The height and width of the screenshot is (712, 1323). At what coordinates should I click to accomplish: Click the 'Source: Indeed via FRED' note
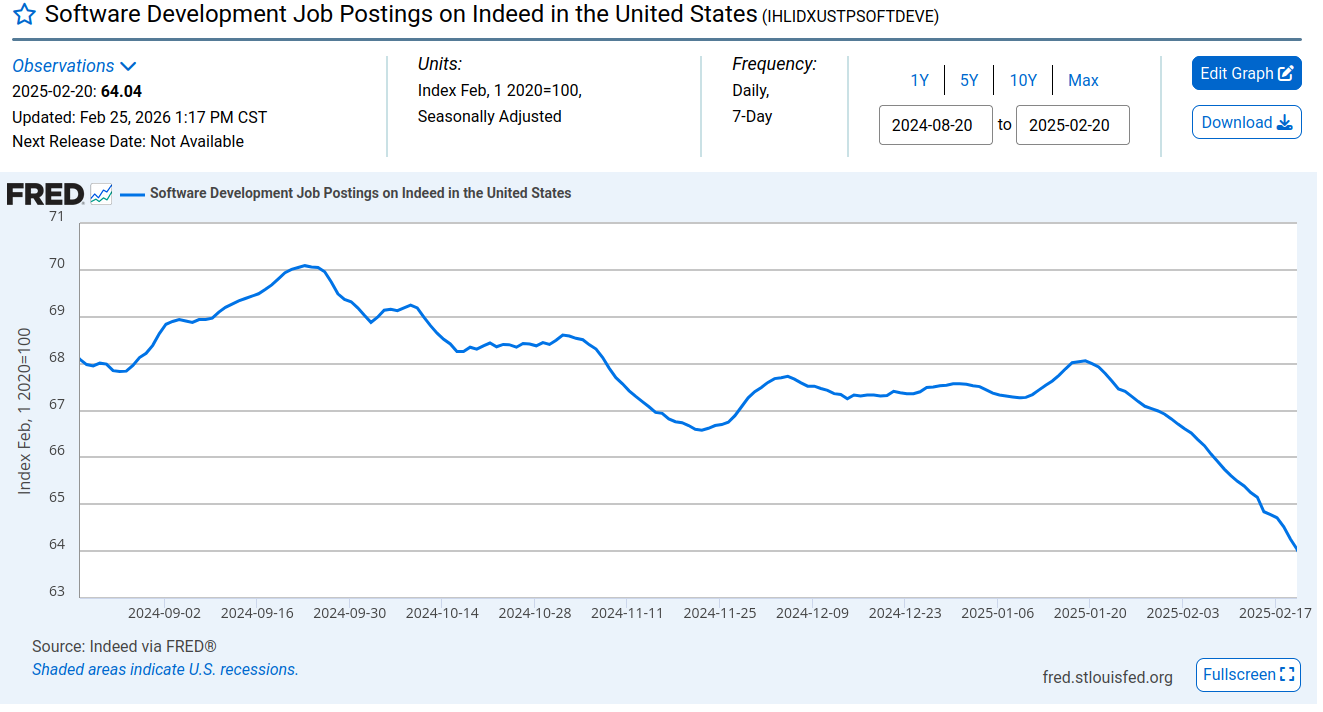[124, 647]
